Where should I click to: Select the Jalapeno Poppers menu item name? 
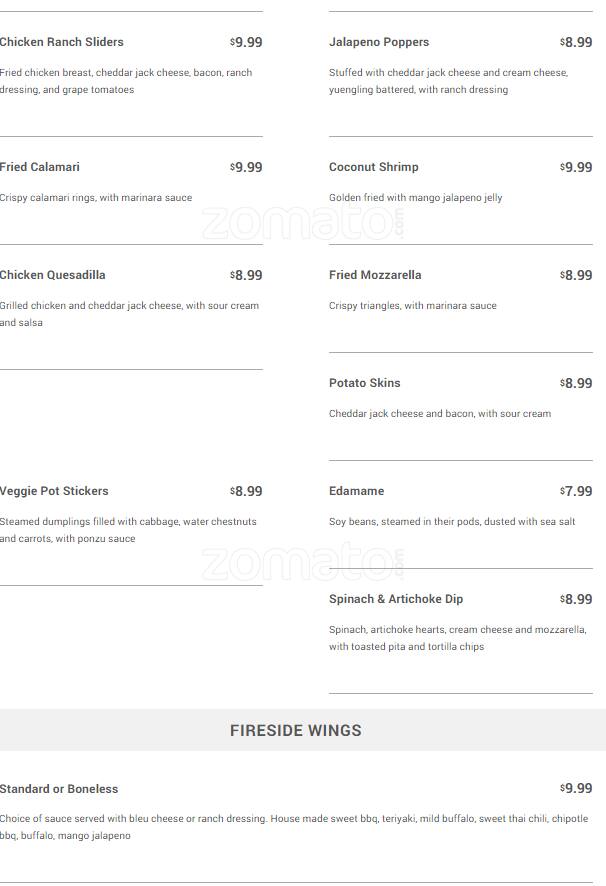tap(379, 42)
